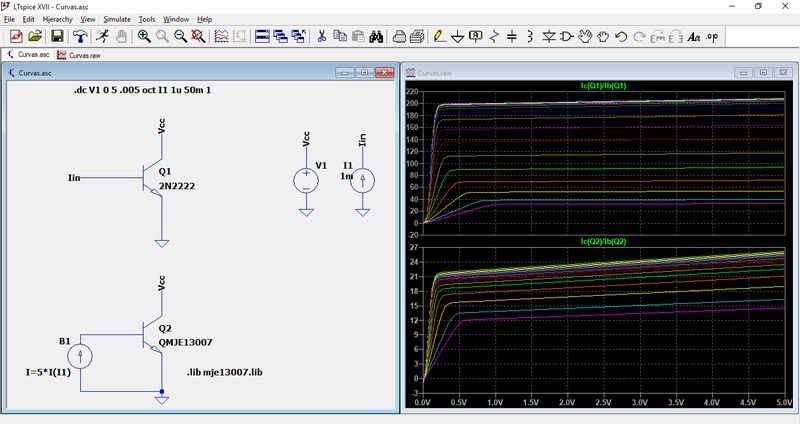Open the Hierarchy menu
The width and height of the screenshot is (800, 424).
pyautogui.click(x=58, y=19)
